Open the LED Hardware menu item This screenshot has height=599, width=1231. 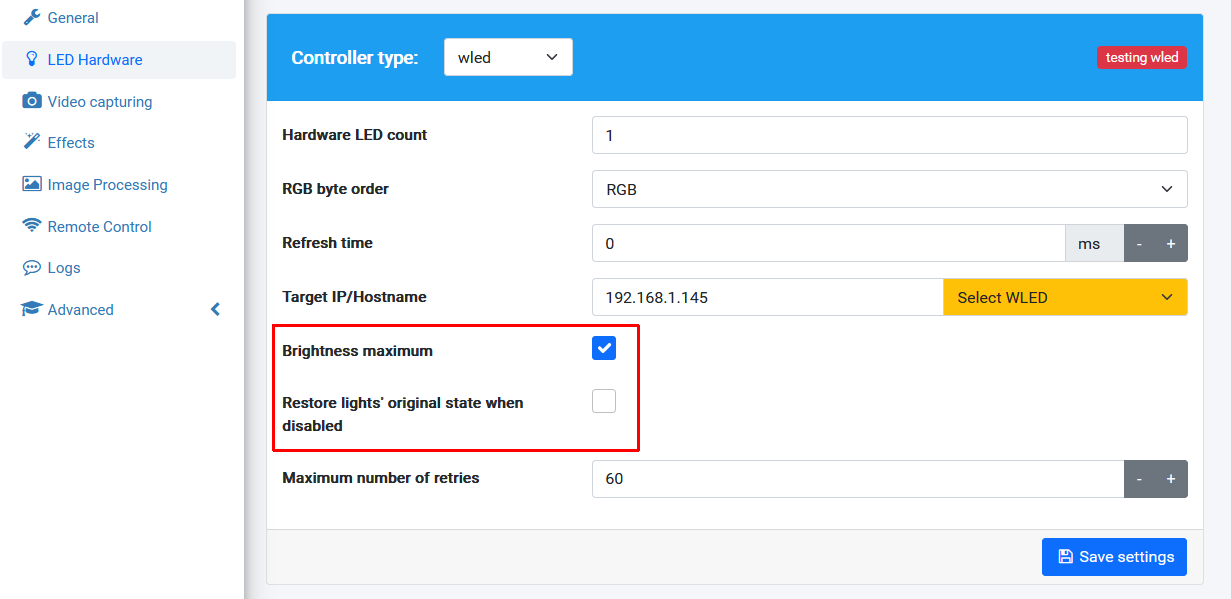(119, 60)
